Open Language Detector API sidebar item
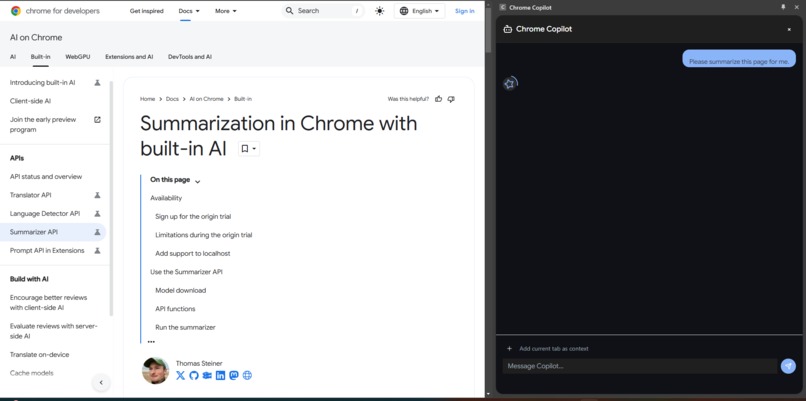The image size is (806, 401). coord(45,214)
